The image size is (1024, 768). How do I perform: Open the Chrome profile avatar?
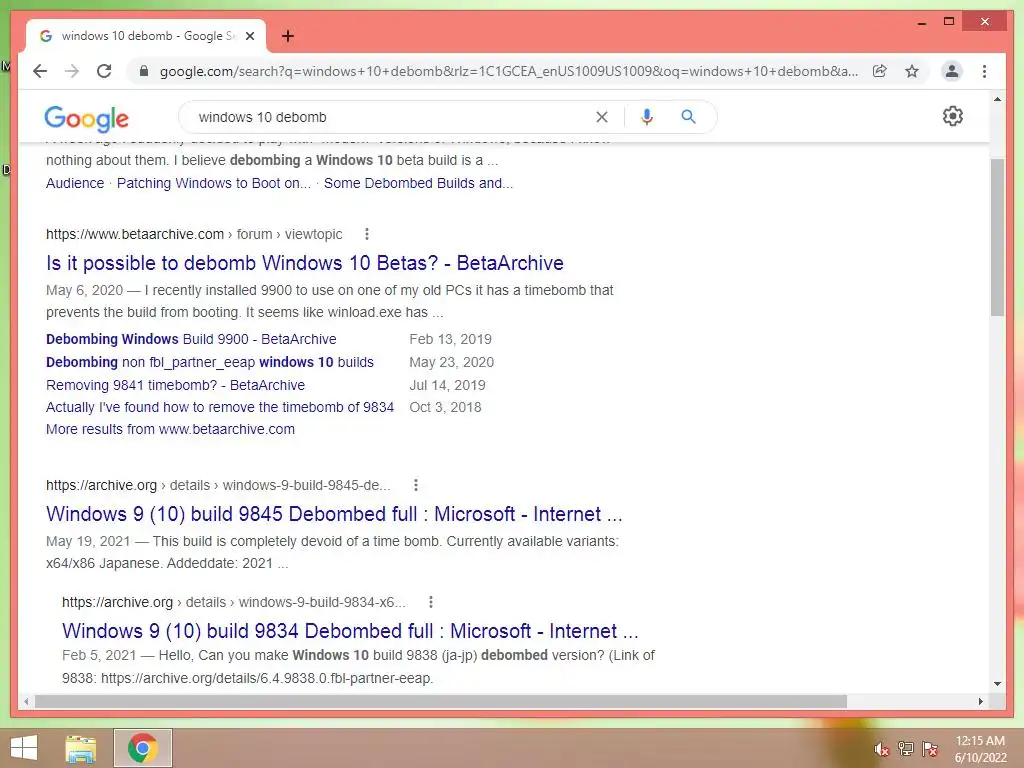click(952, 71)
